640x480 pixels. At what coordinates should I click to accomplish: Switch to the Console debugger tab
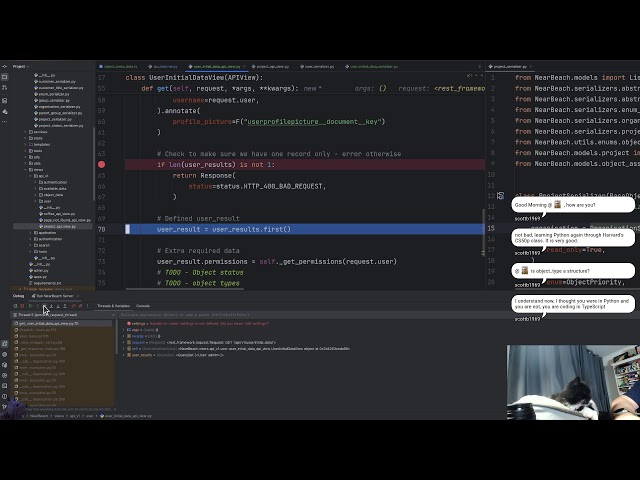[x=143, y=306]
